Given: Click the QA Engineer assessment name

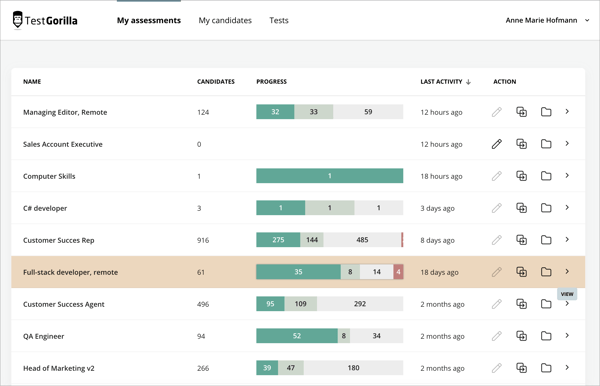Looking at the screenshot, I should (44, 336).
